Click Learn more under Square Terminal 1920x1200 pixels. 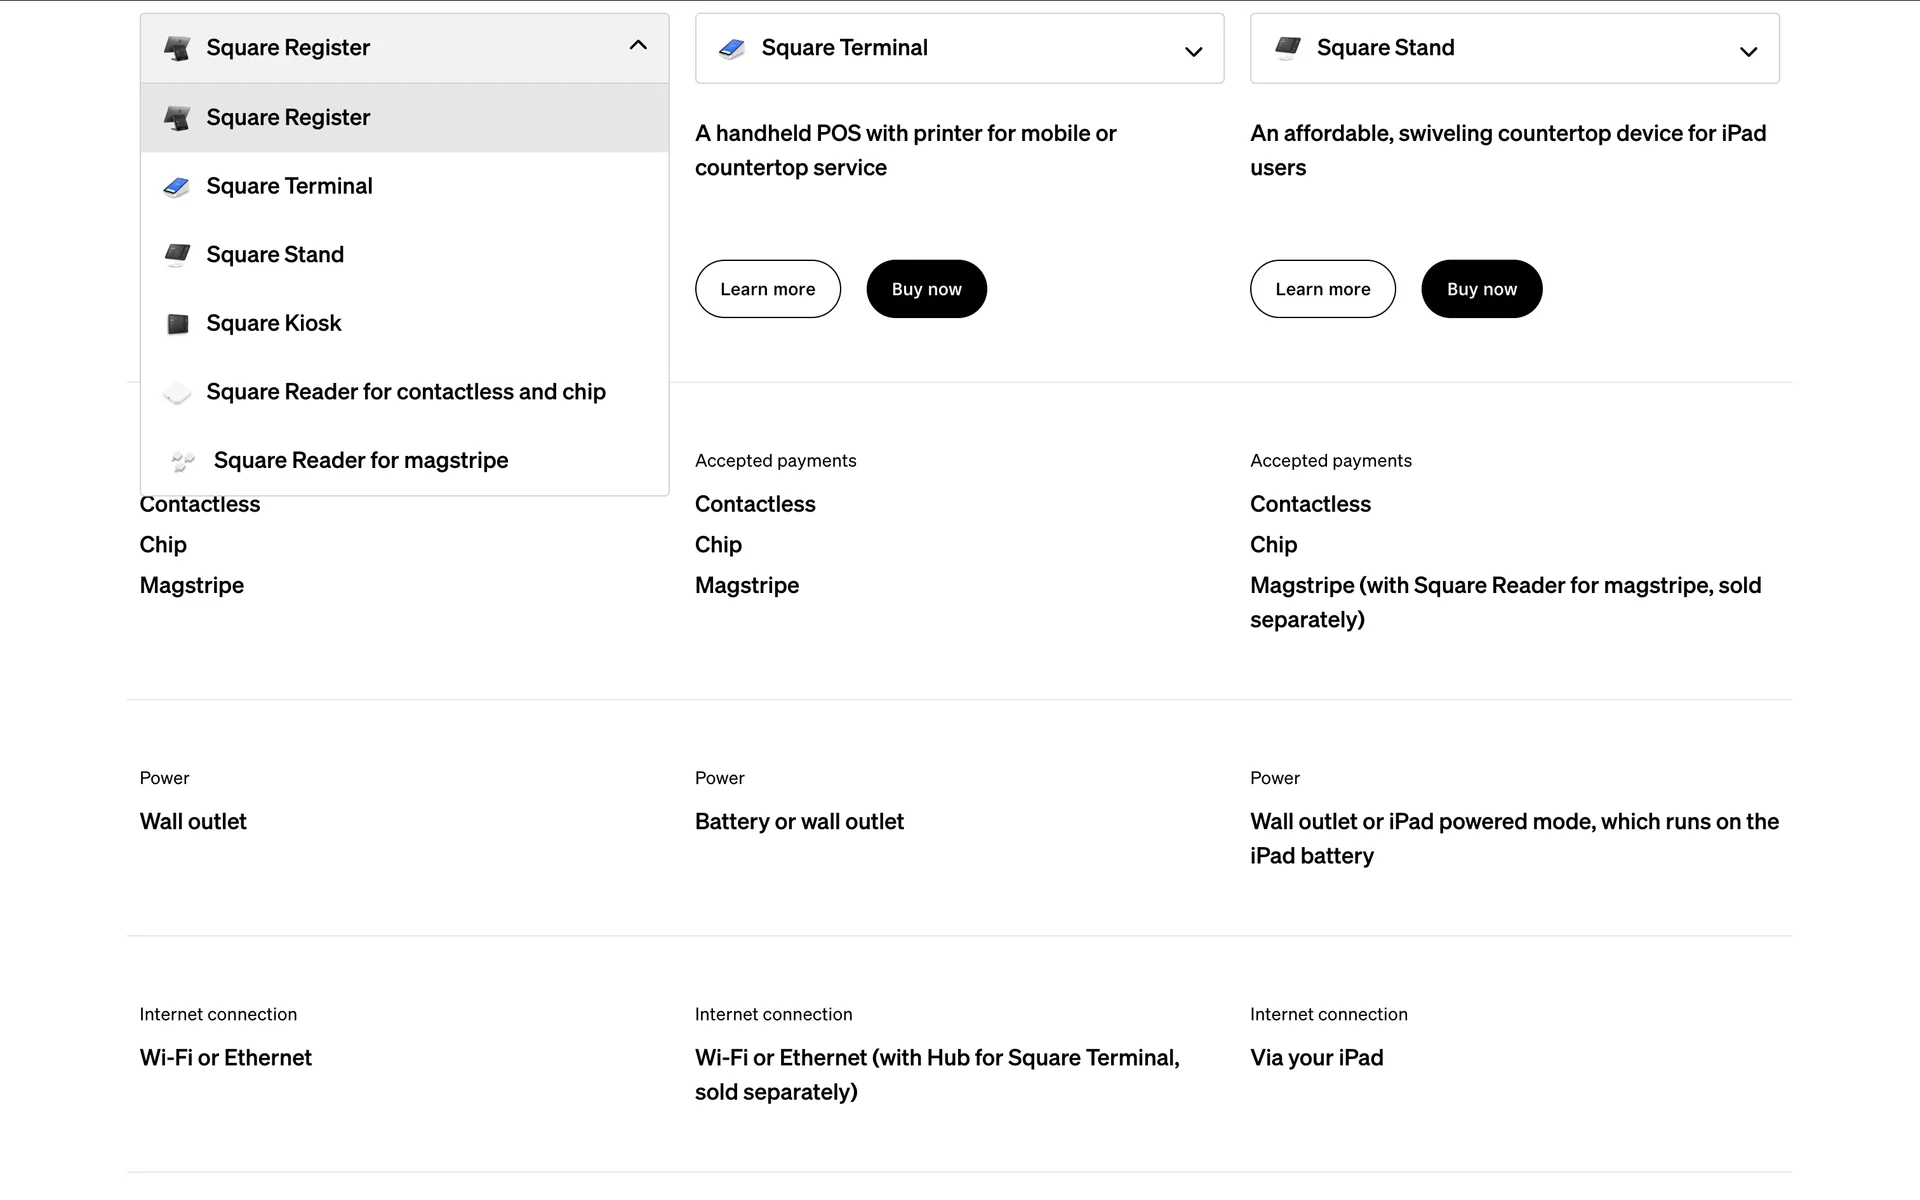point(767,289)
